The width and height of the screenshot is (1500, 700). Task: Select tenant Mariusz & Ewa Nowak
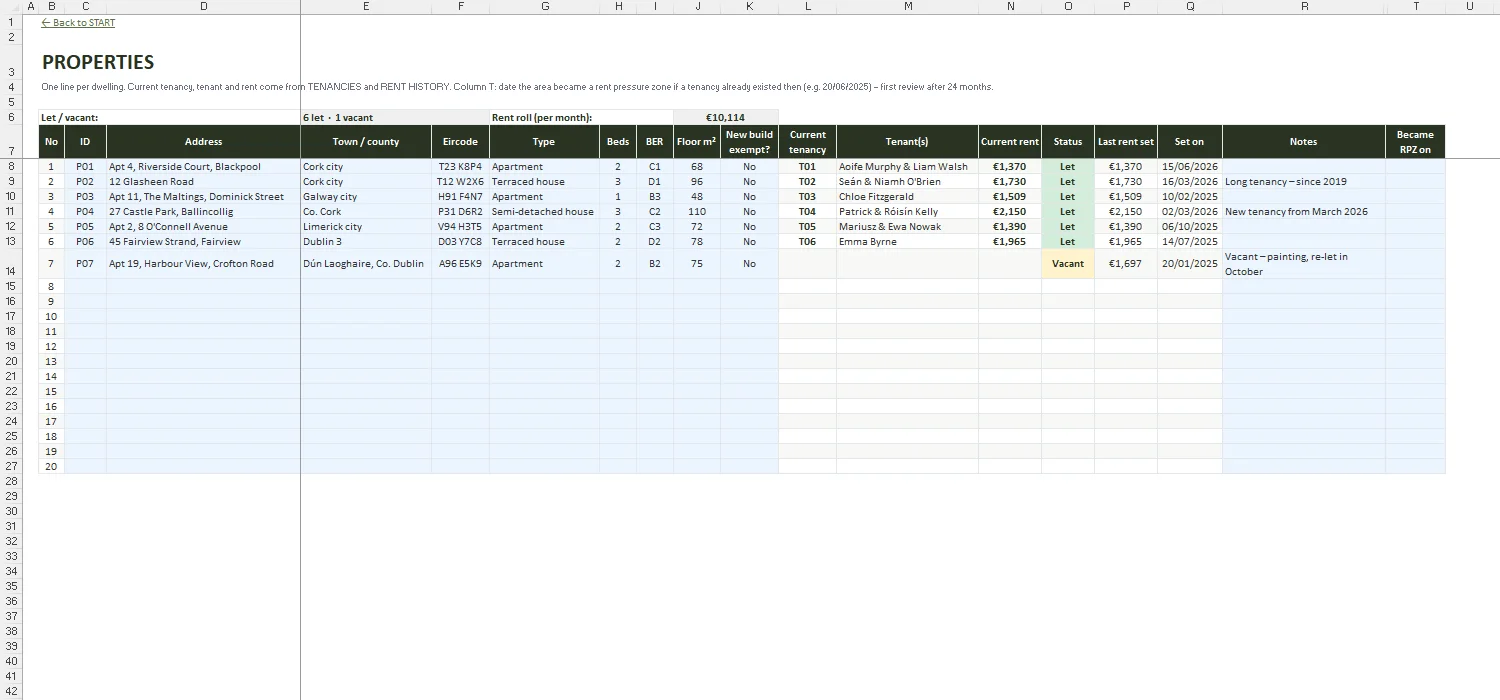(907, 227)
